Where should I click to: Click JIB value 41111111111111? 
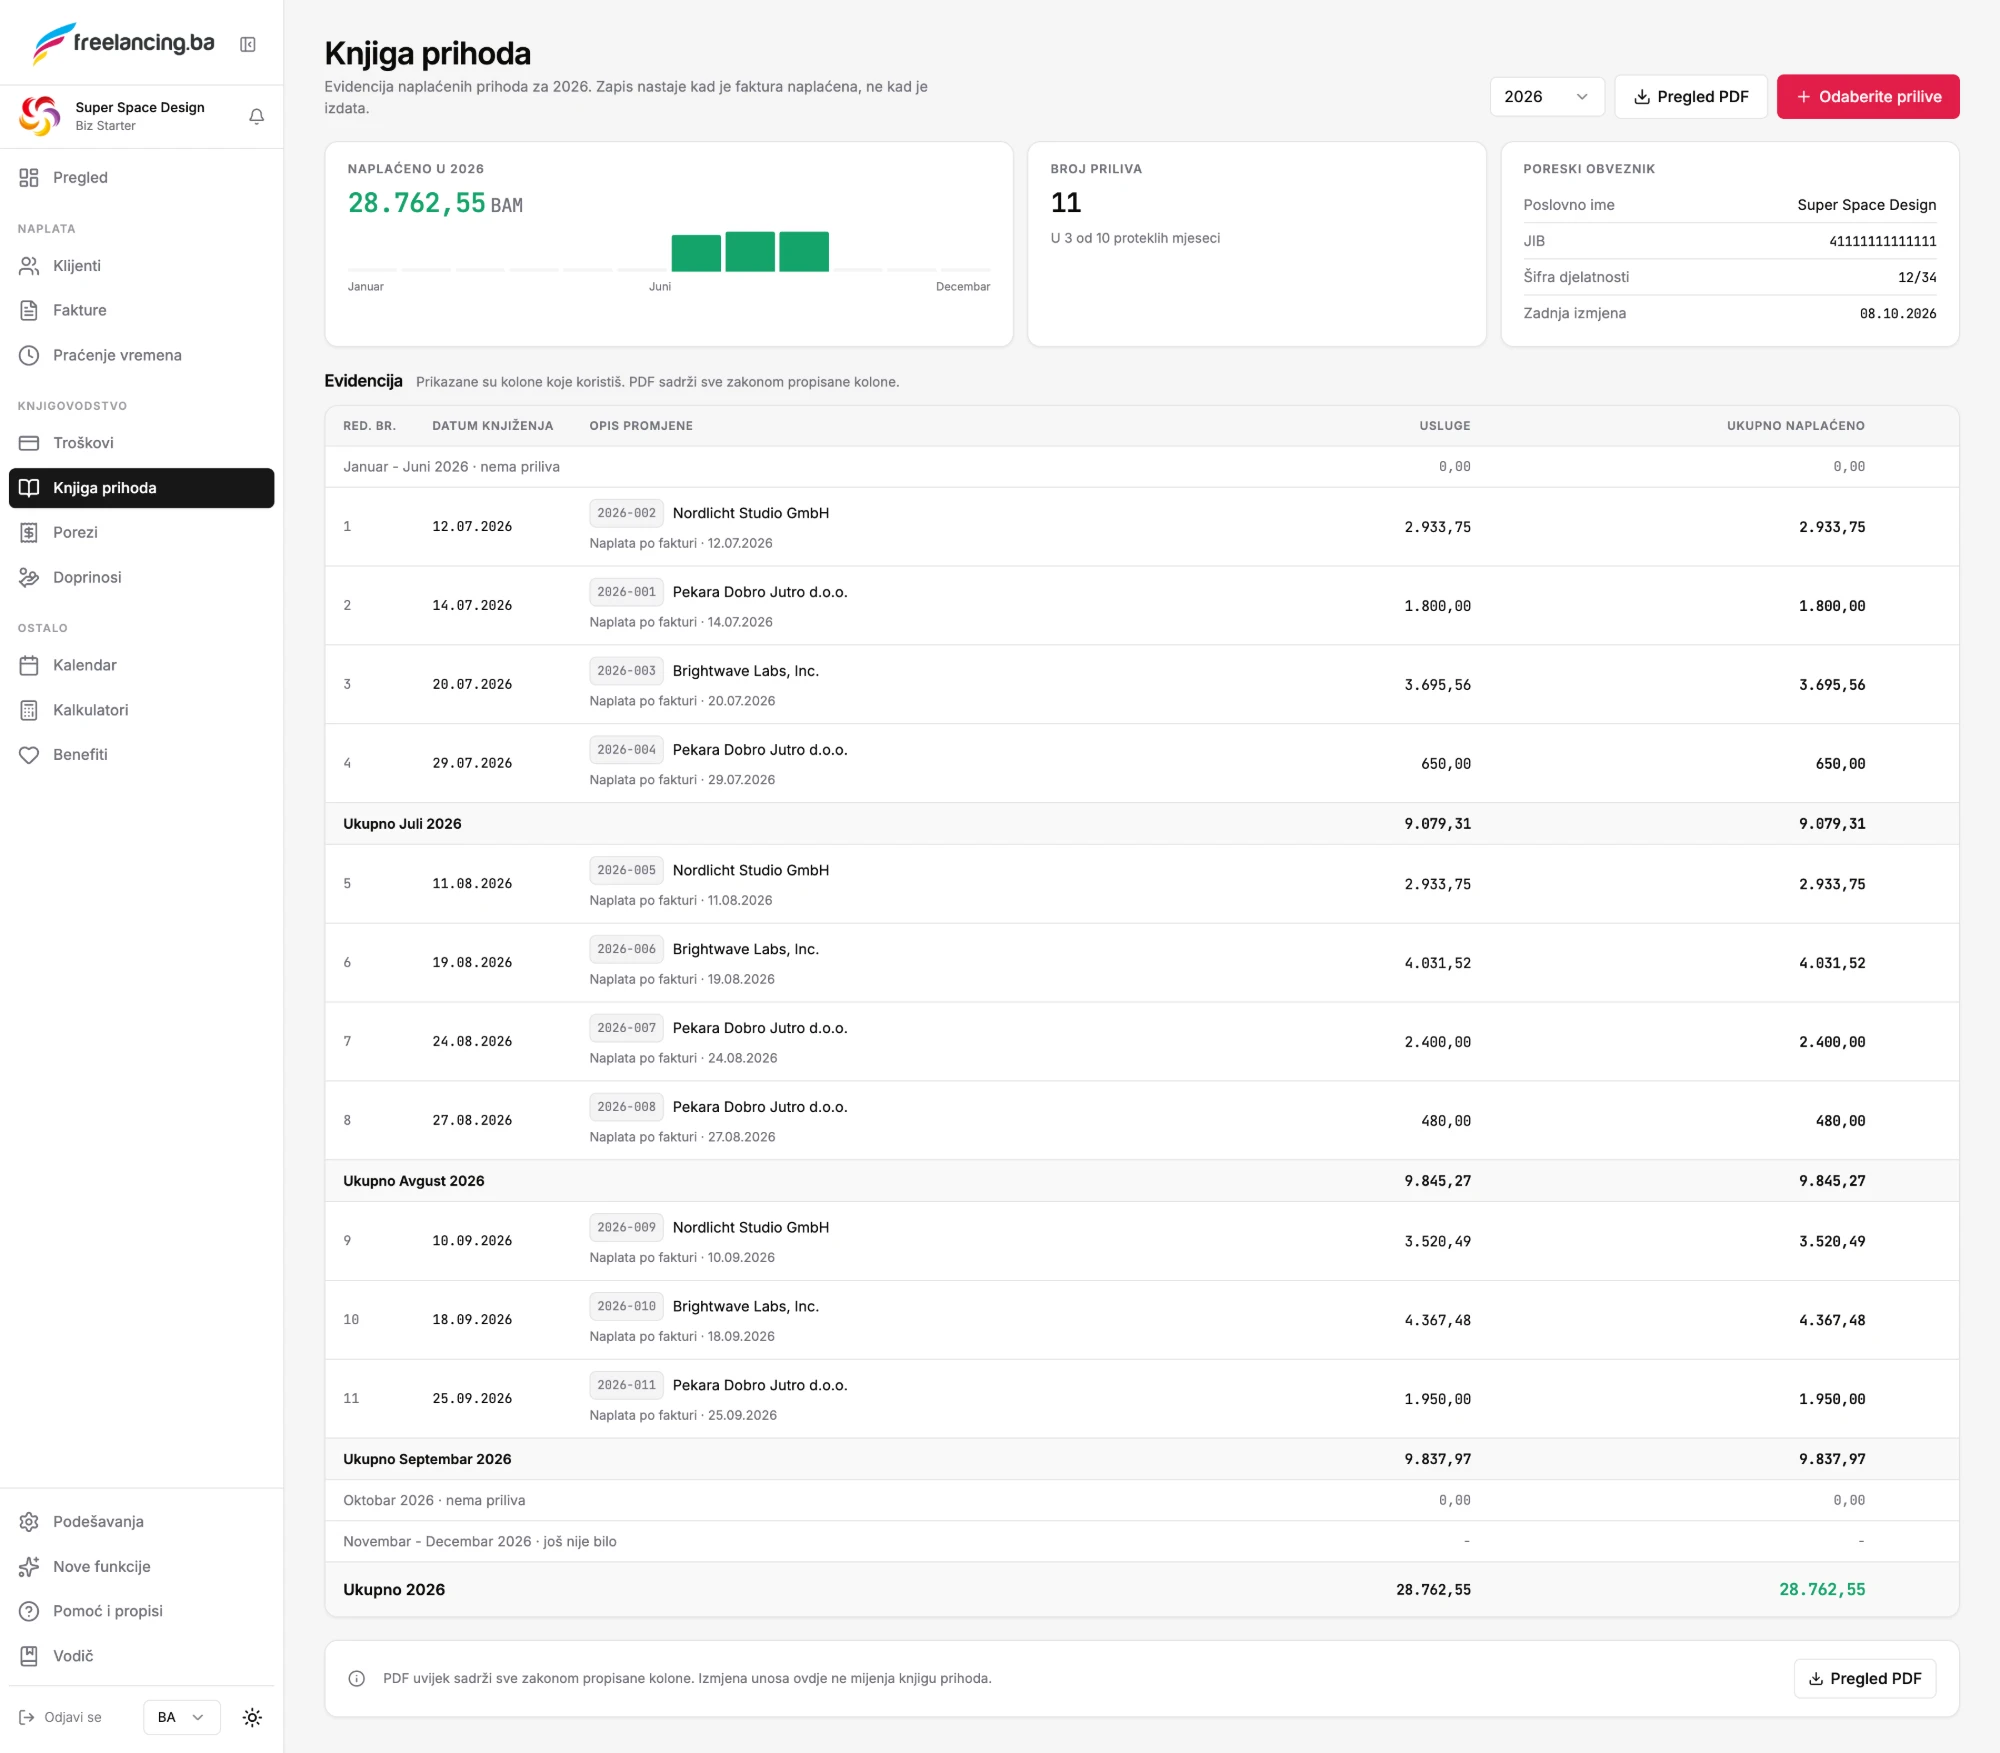(x=1882, y=241)
